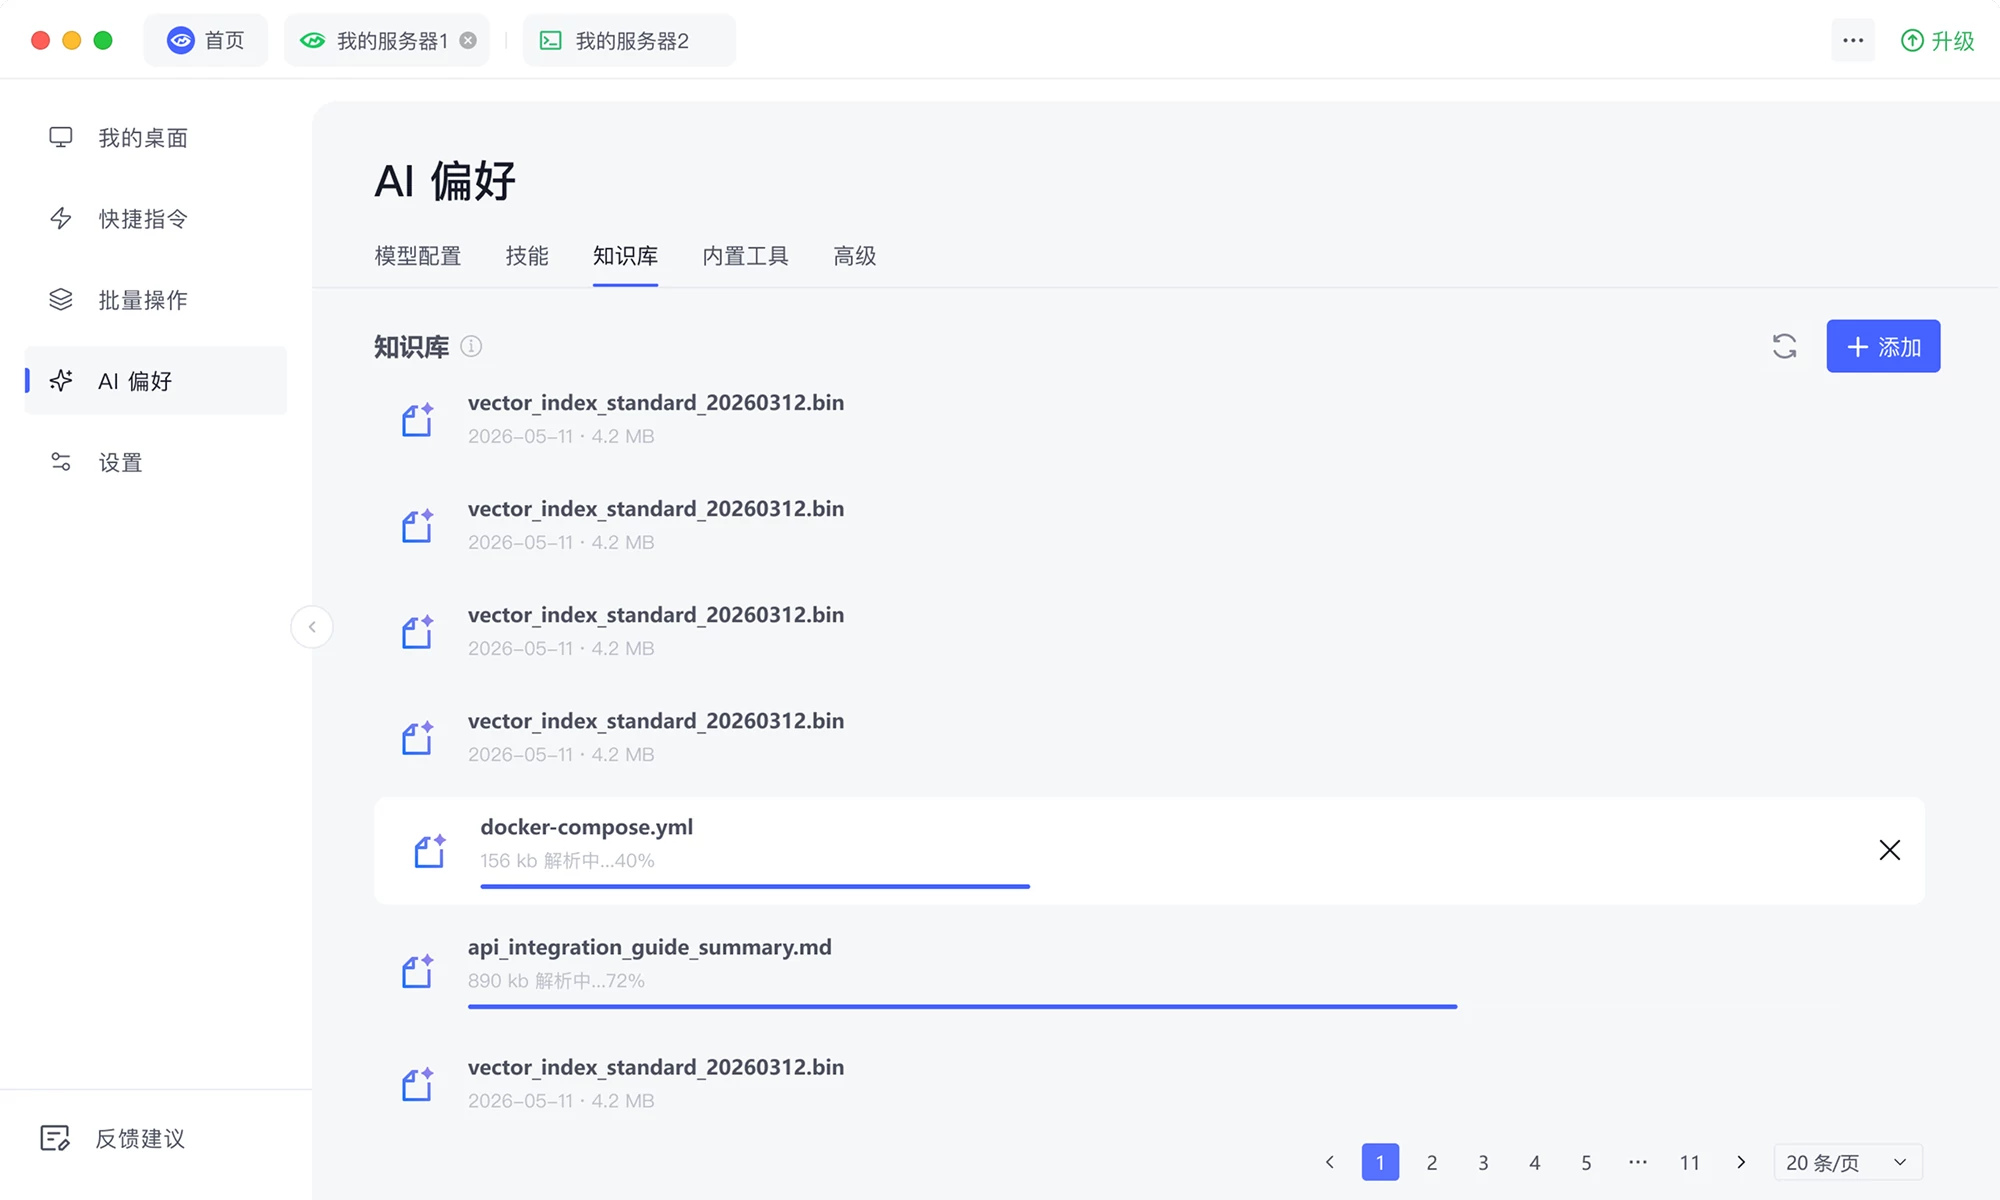Click the 知识库 info icon

point(471,346)
